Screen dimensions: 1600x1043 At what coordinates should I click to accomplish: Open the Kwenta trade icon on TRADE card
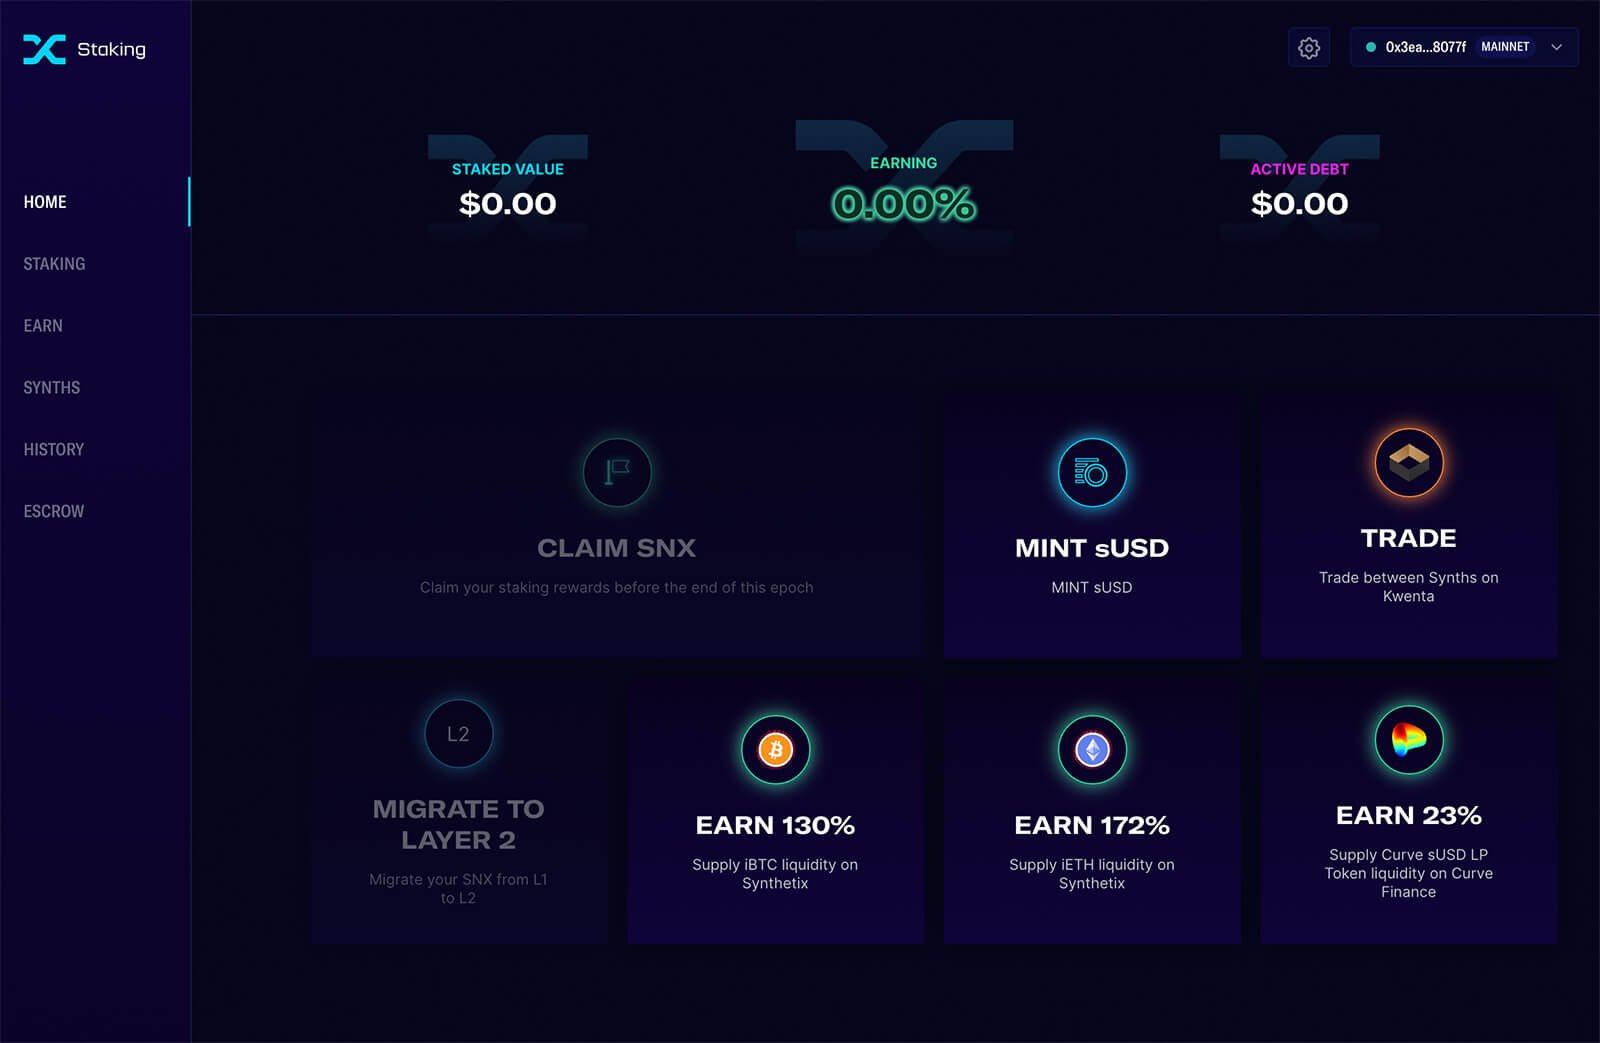(1408, 461)
